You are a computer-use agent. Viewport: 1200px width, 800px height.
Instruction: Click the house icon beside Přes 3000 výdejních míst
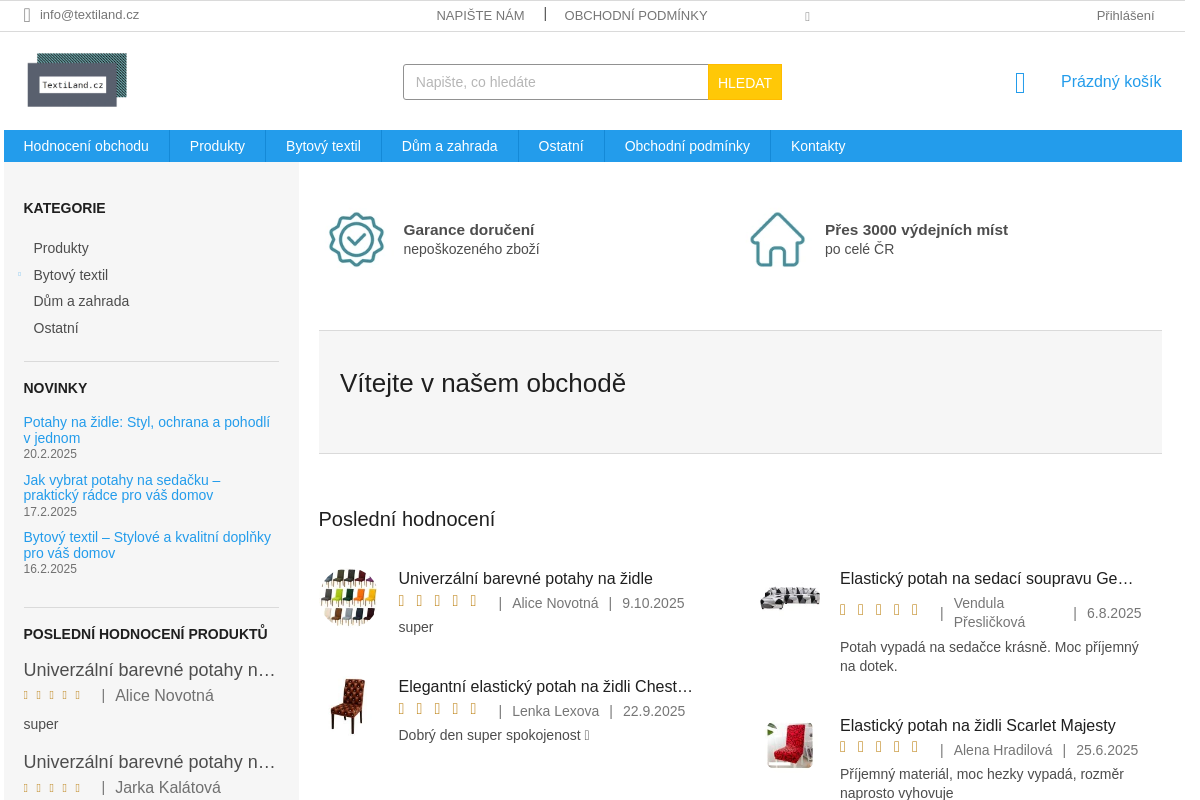777,239
